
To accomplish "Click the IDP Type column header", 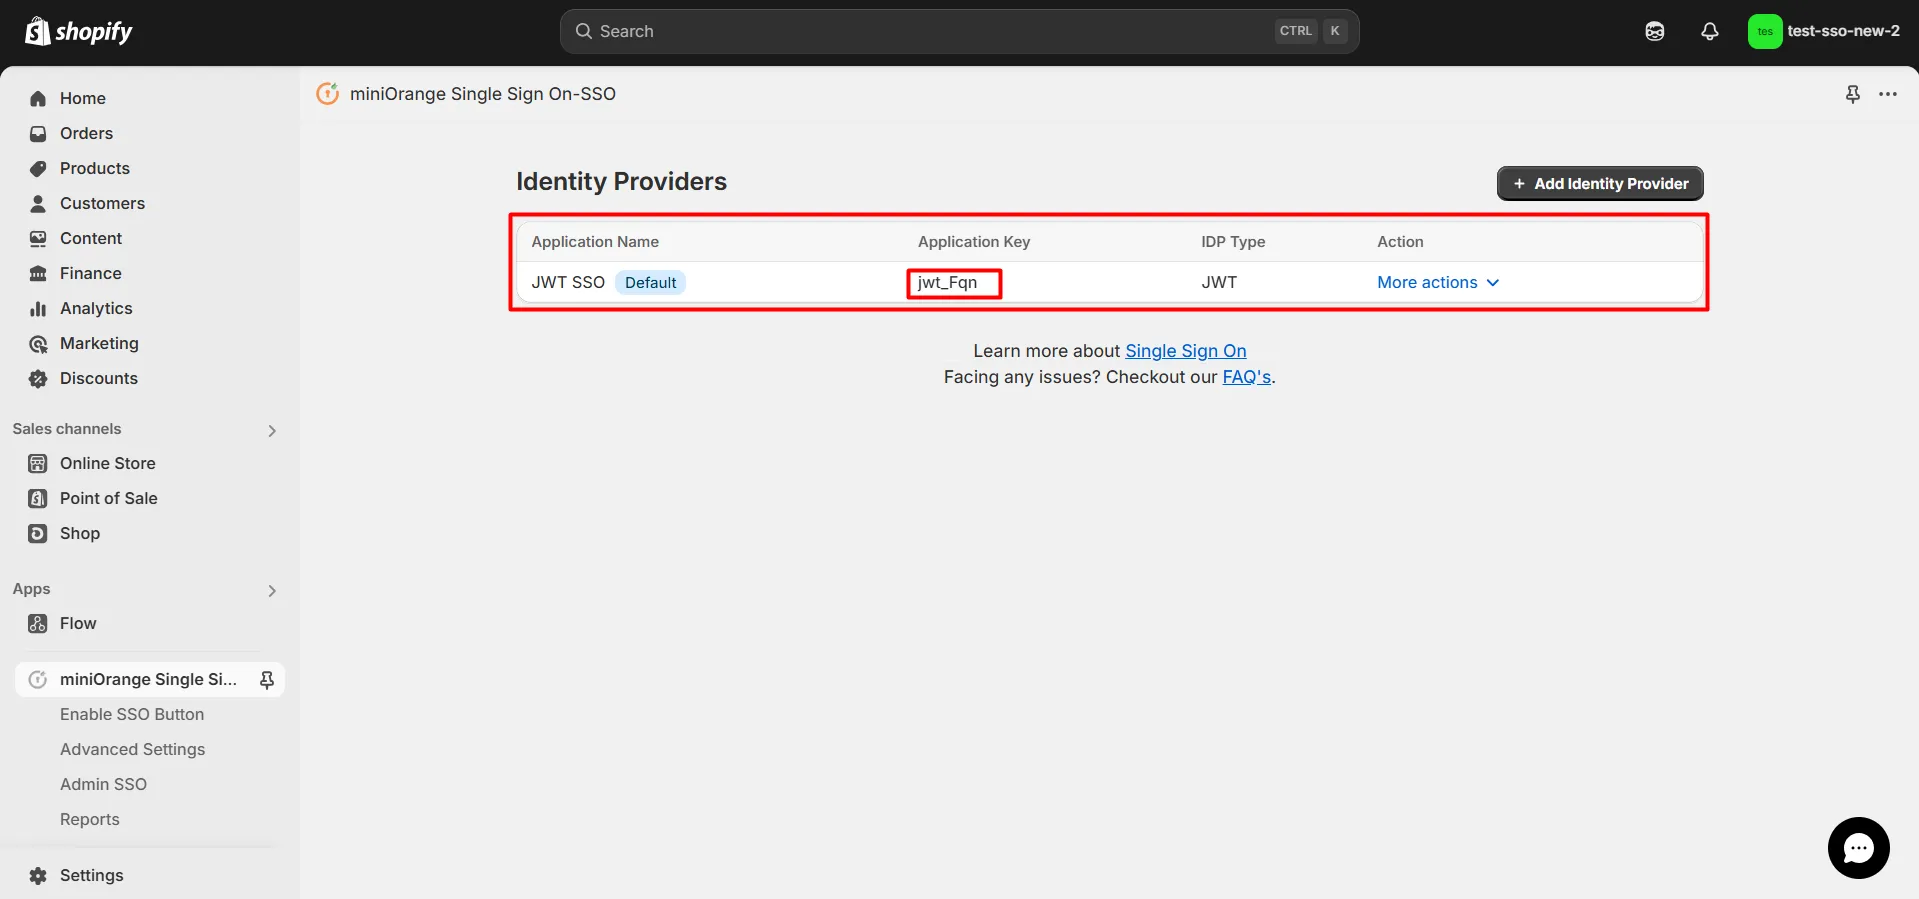I will [1233, 242].
